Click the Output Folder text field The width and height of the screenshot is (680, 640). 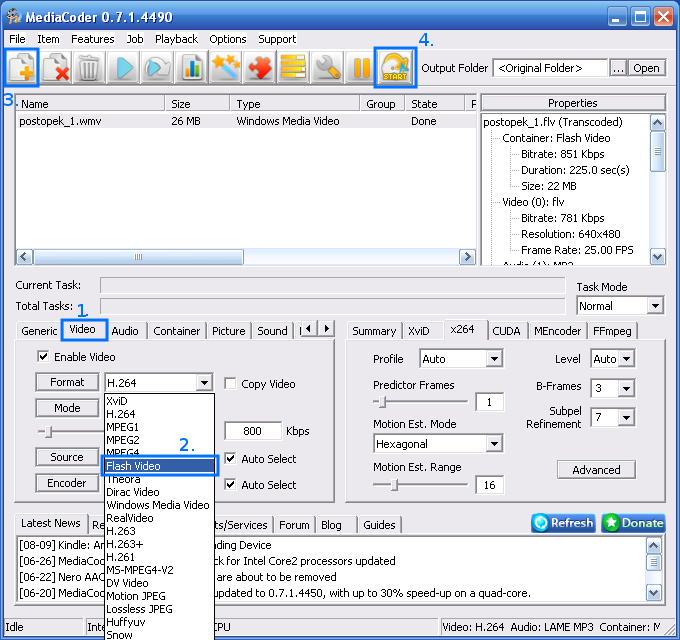[550, 68]
